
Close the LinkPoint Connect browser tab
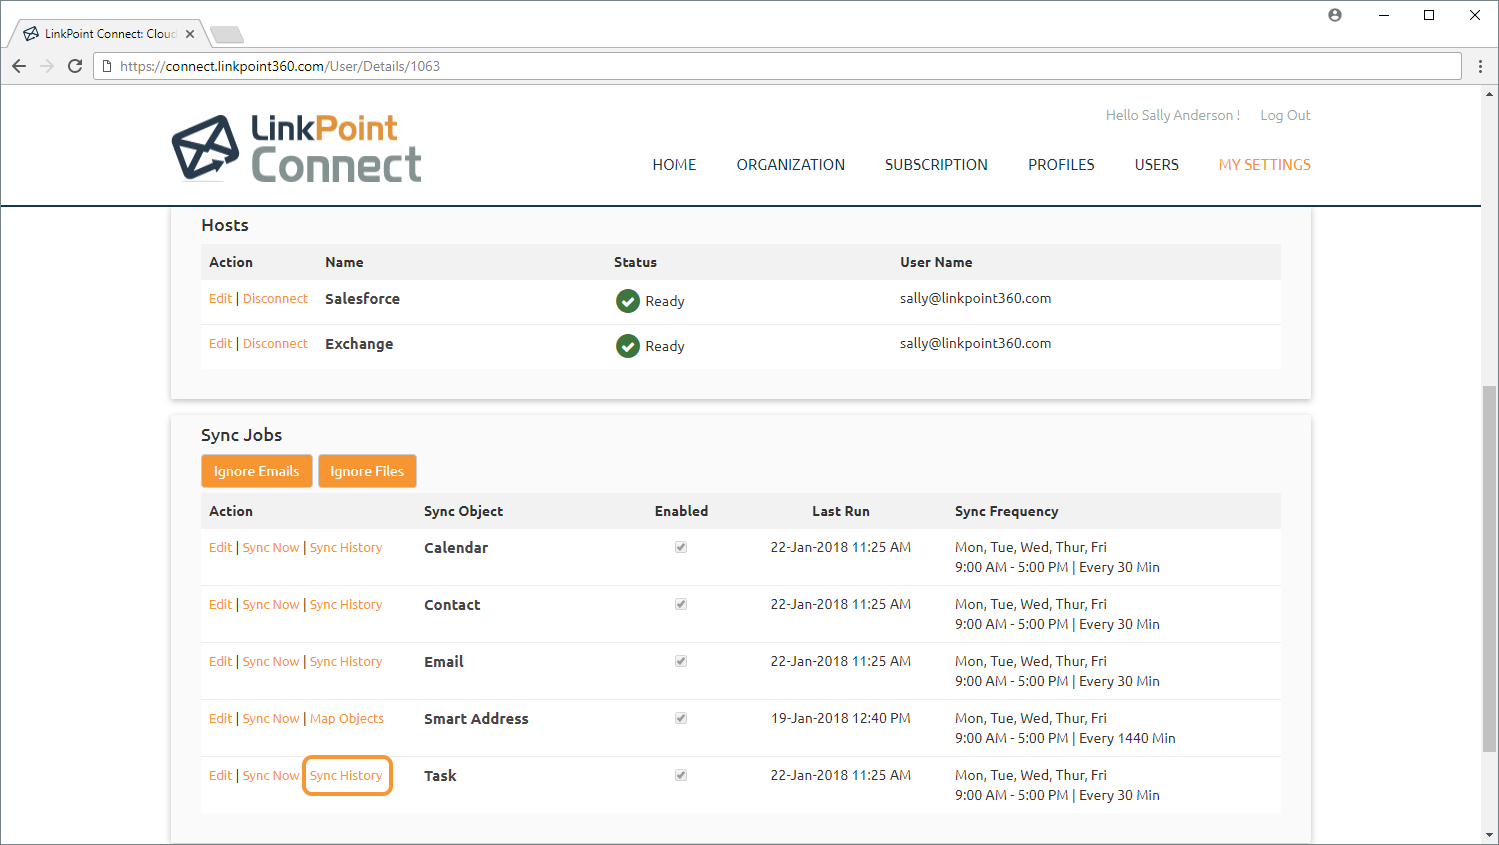pos(190,34)
